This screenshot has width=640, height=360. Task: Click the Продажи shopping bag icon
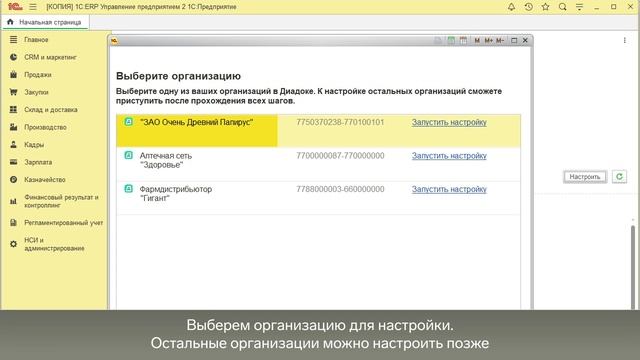tap(13, 75)
